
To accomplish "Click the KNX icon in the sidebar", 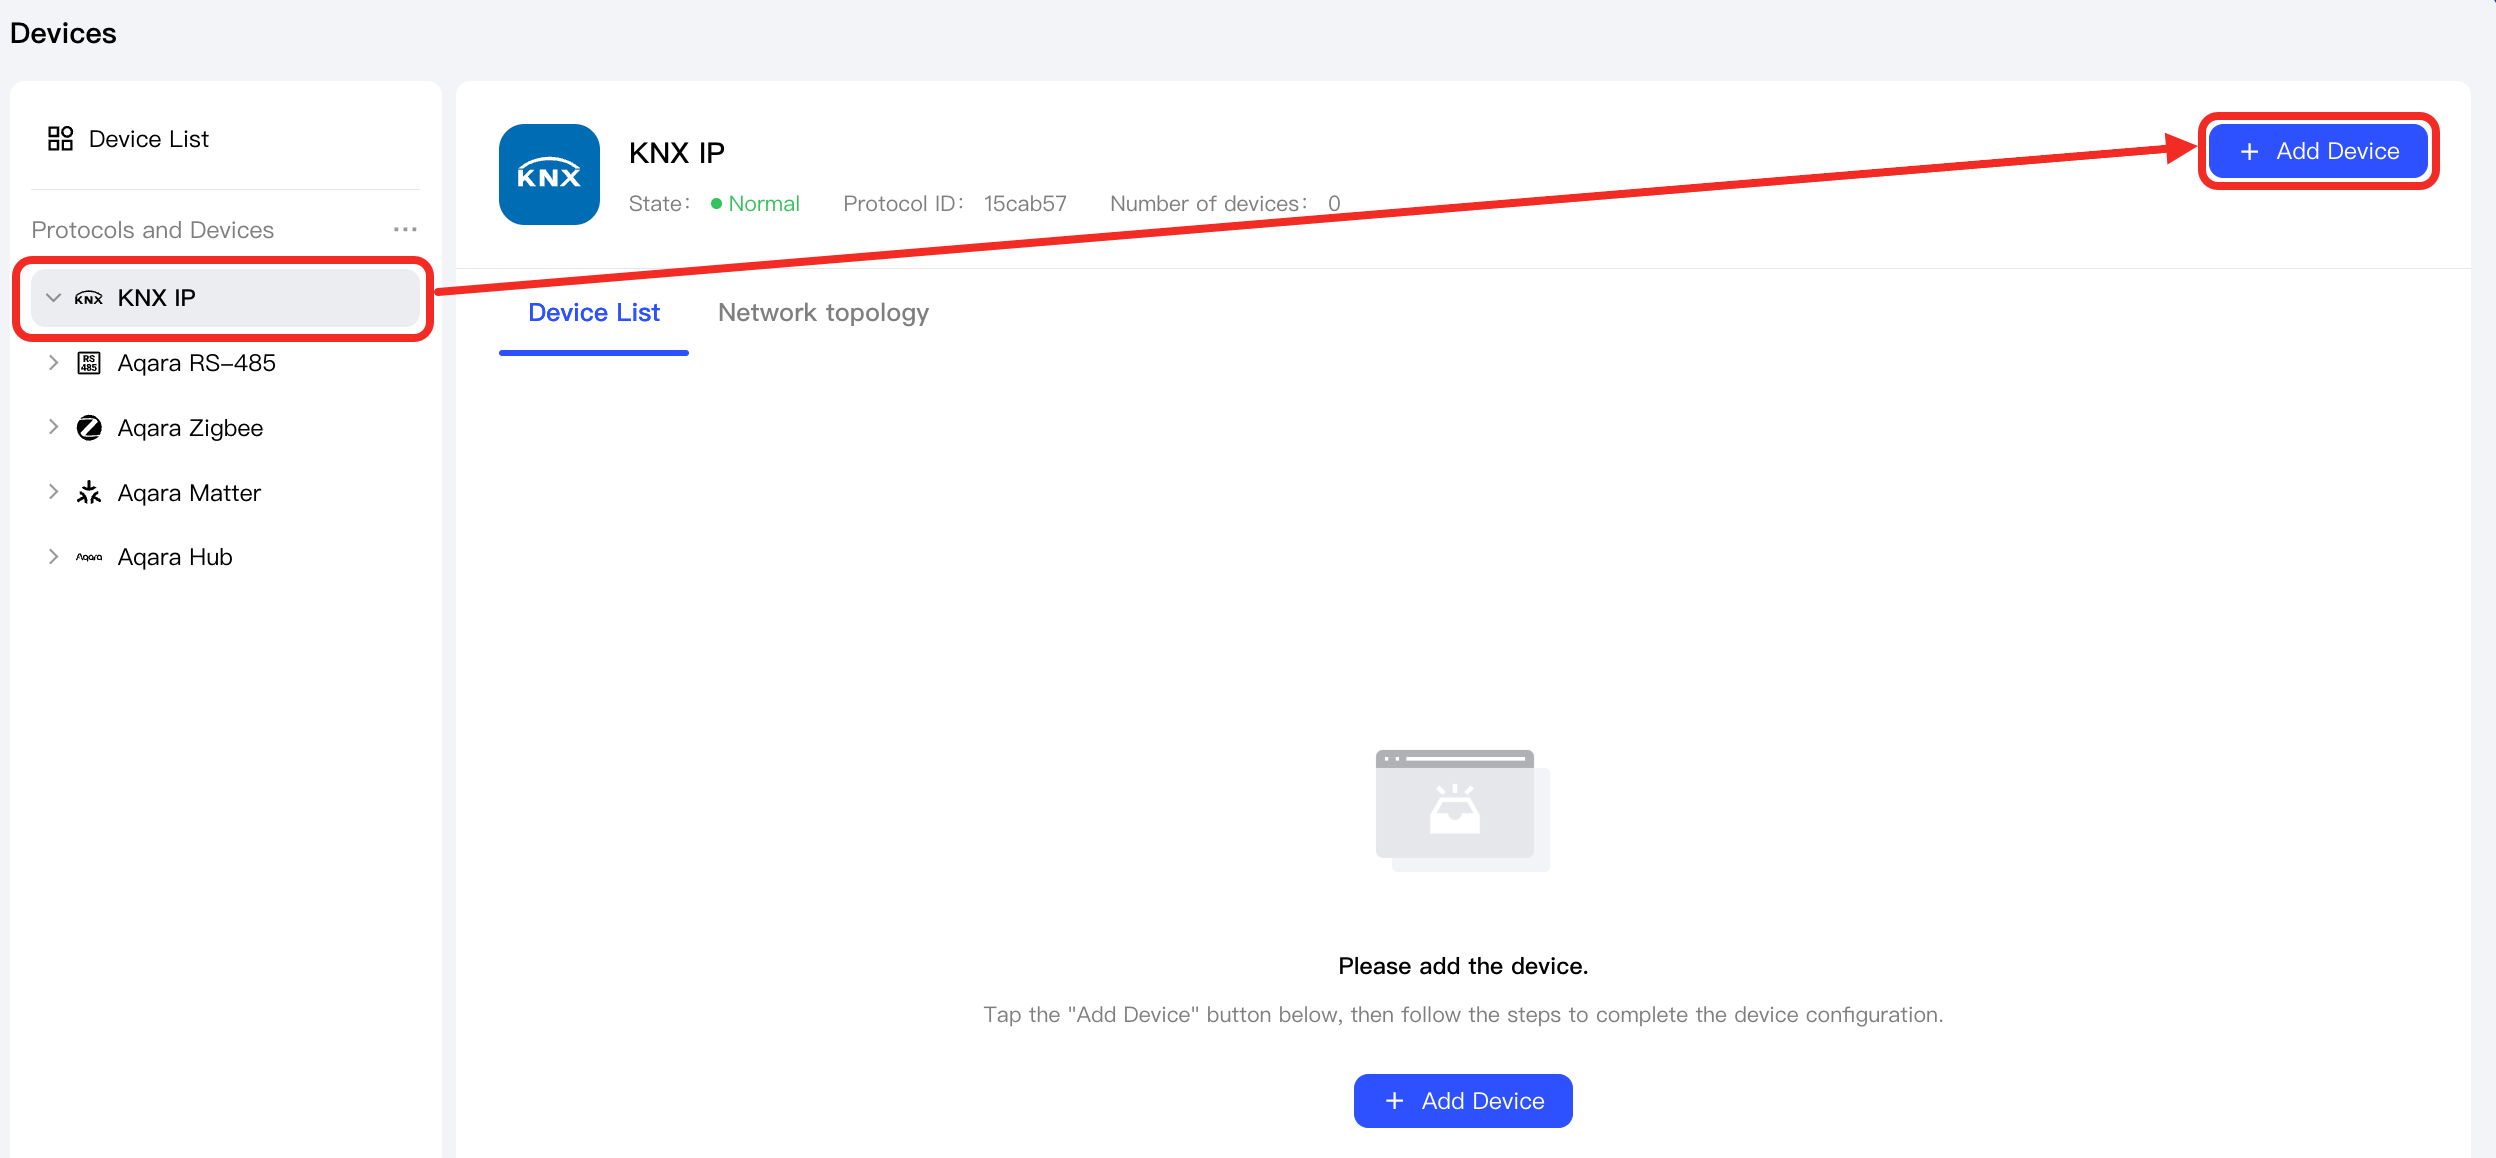I will [89, 298].
